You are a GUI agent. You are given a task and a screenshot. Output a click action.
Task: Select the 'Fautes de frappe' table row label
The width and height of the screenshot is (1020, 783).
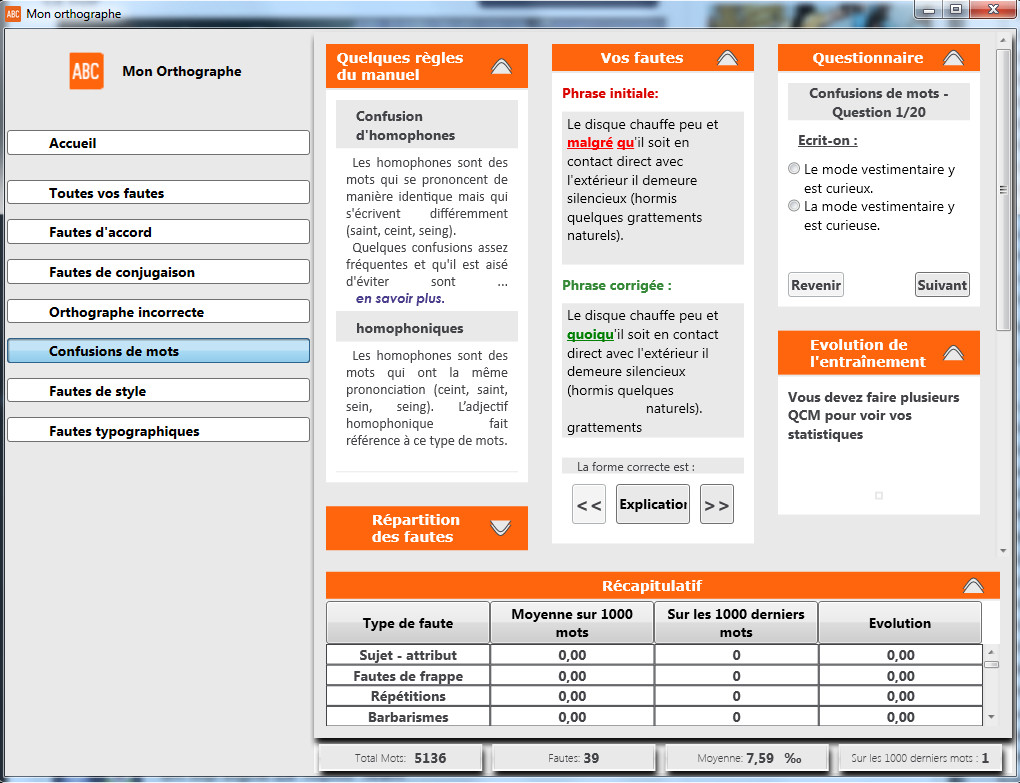point(408,676)
